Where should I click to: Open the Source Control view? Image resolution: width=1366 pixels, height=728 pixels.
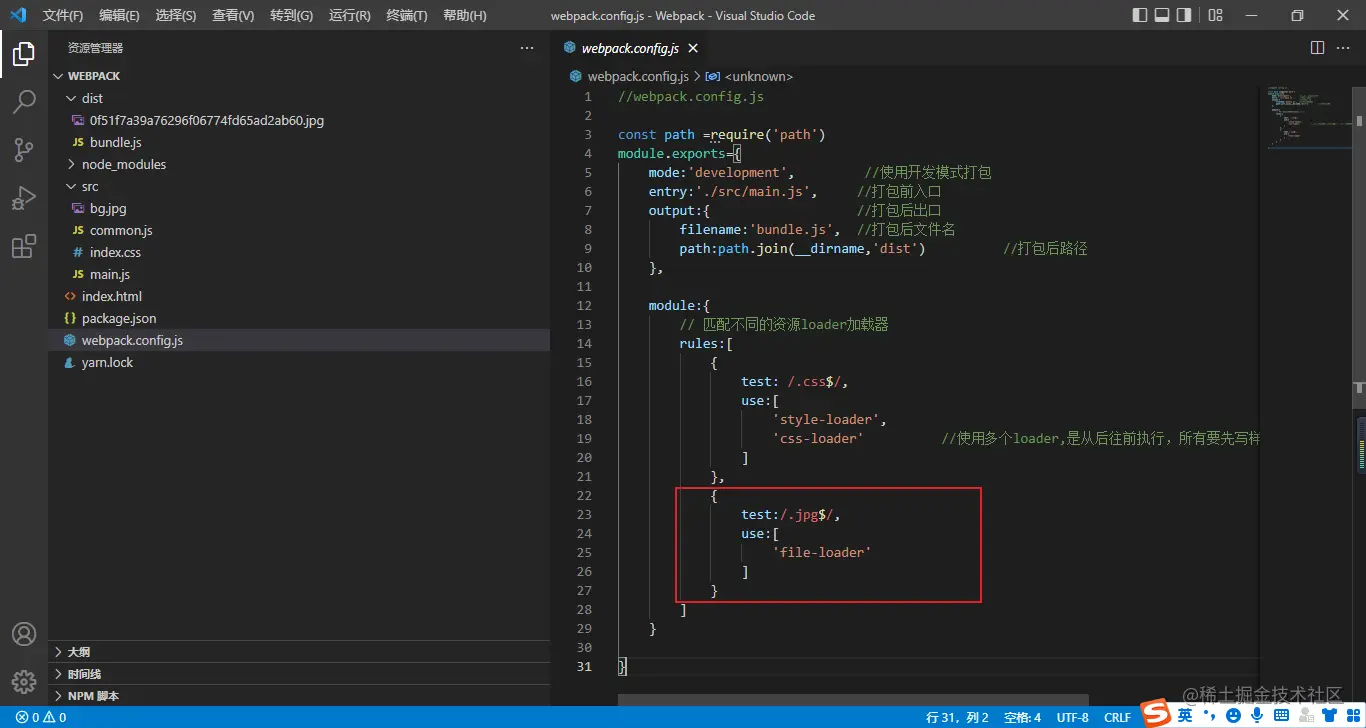(24, 150)
